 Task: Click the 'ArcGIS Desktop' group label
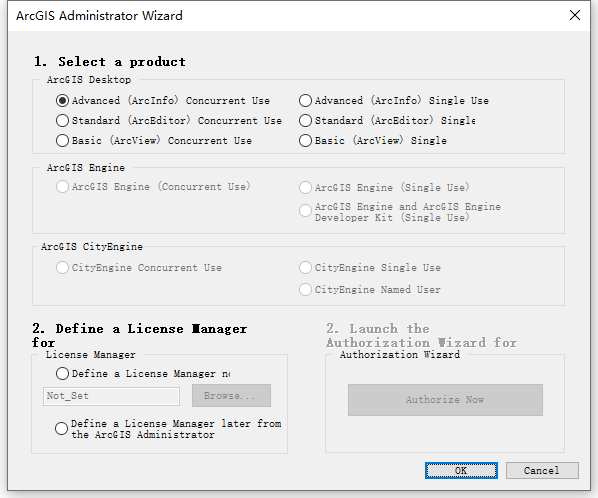(x=89, y=80)
